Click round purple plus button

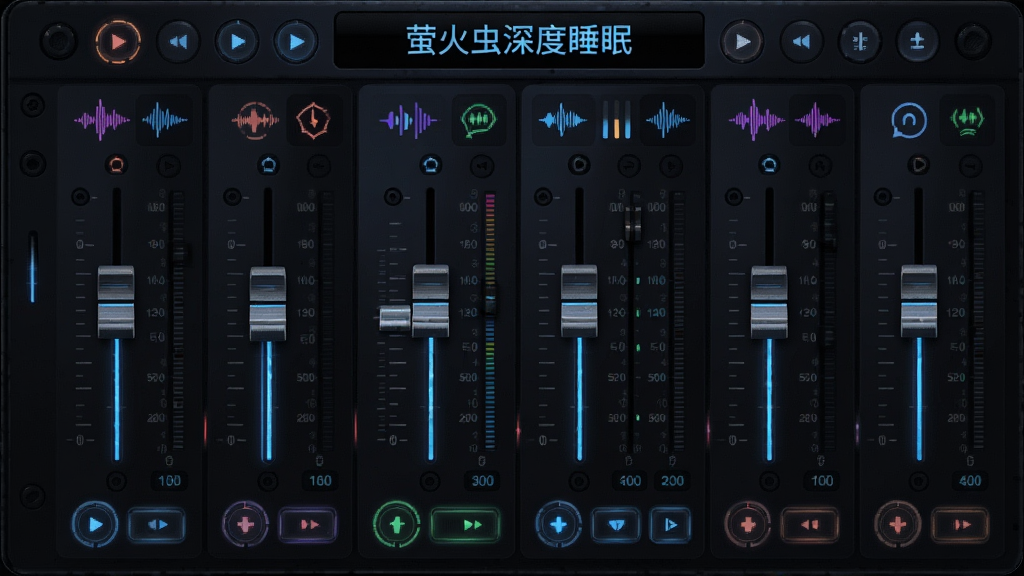(x=246, y=524)
